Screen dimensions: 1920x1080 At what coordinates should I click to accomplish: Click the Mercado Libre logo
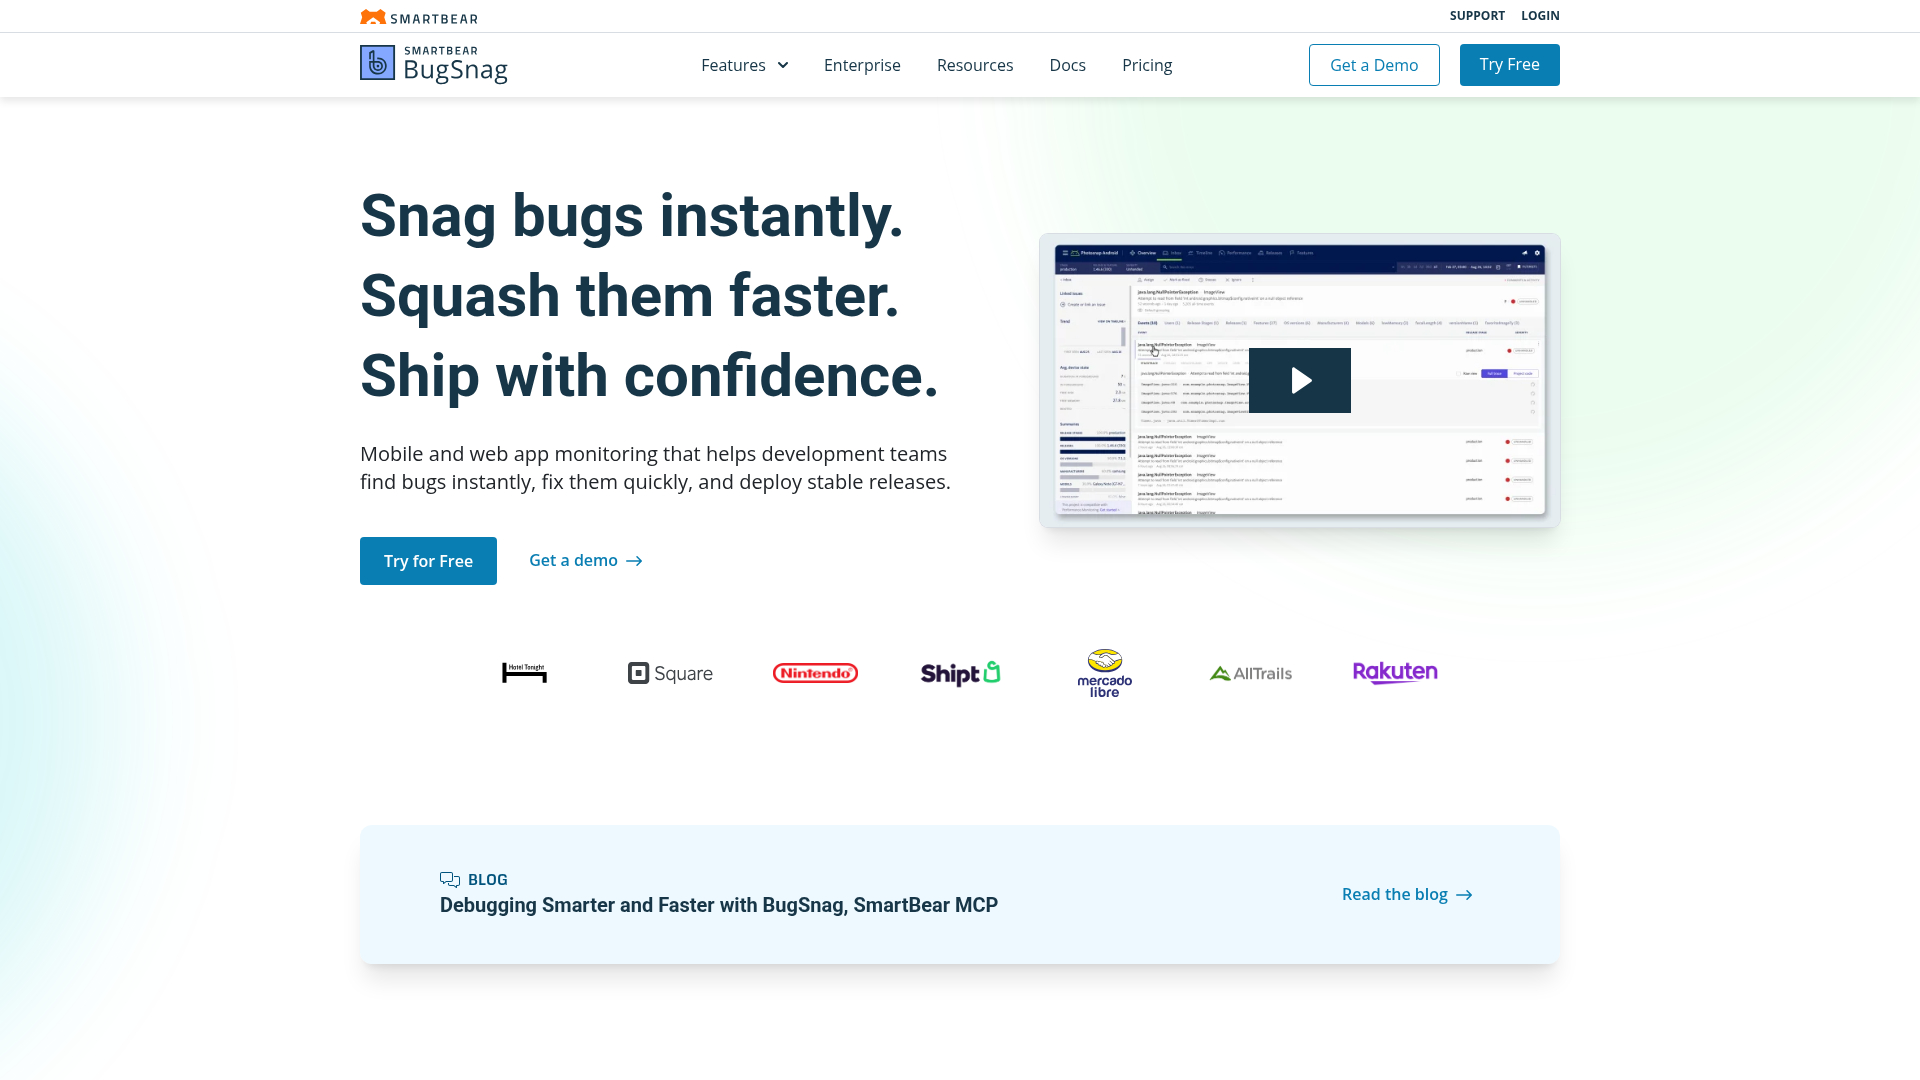coord(1105,673)
